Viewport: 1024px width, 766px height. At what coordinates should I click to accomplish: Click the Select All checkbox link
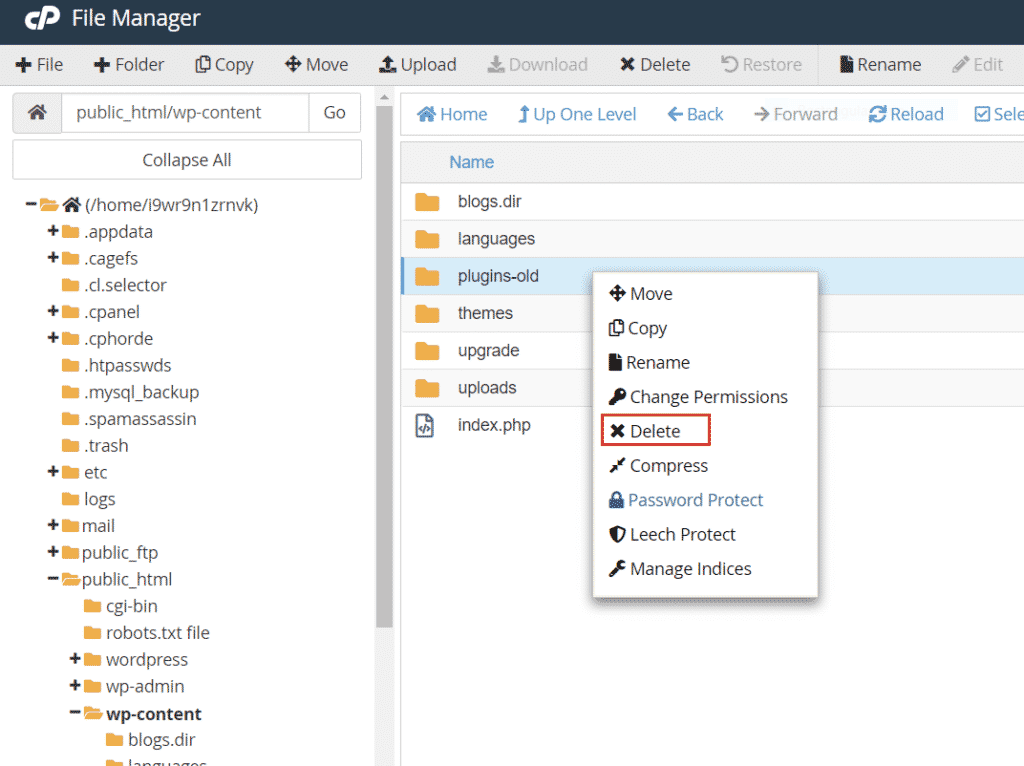click(999, 114)
